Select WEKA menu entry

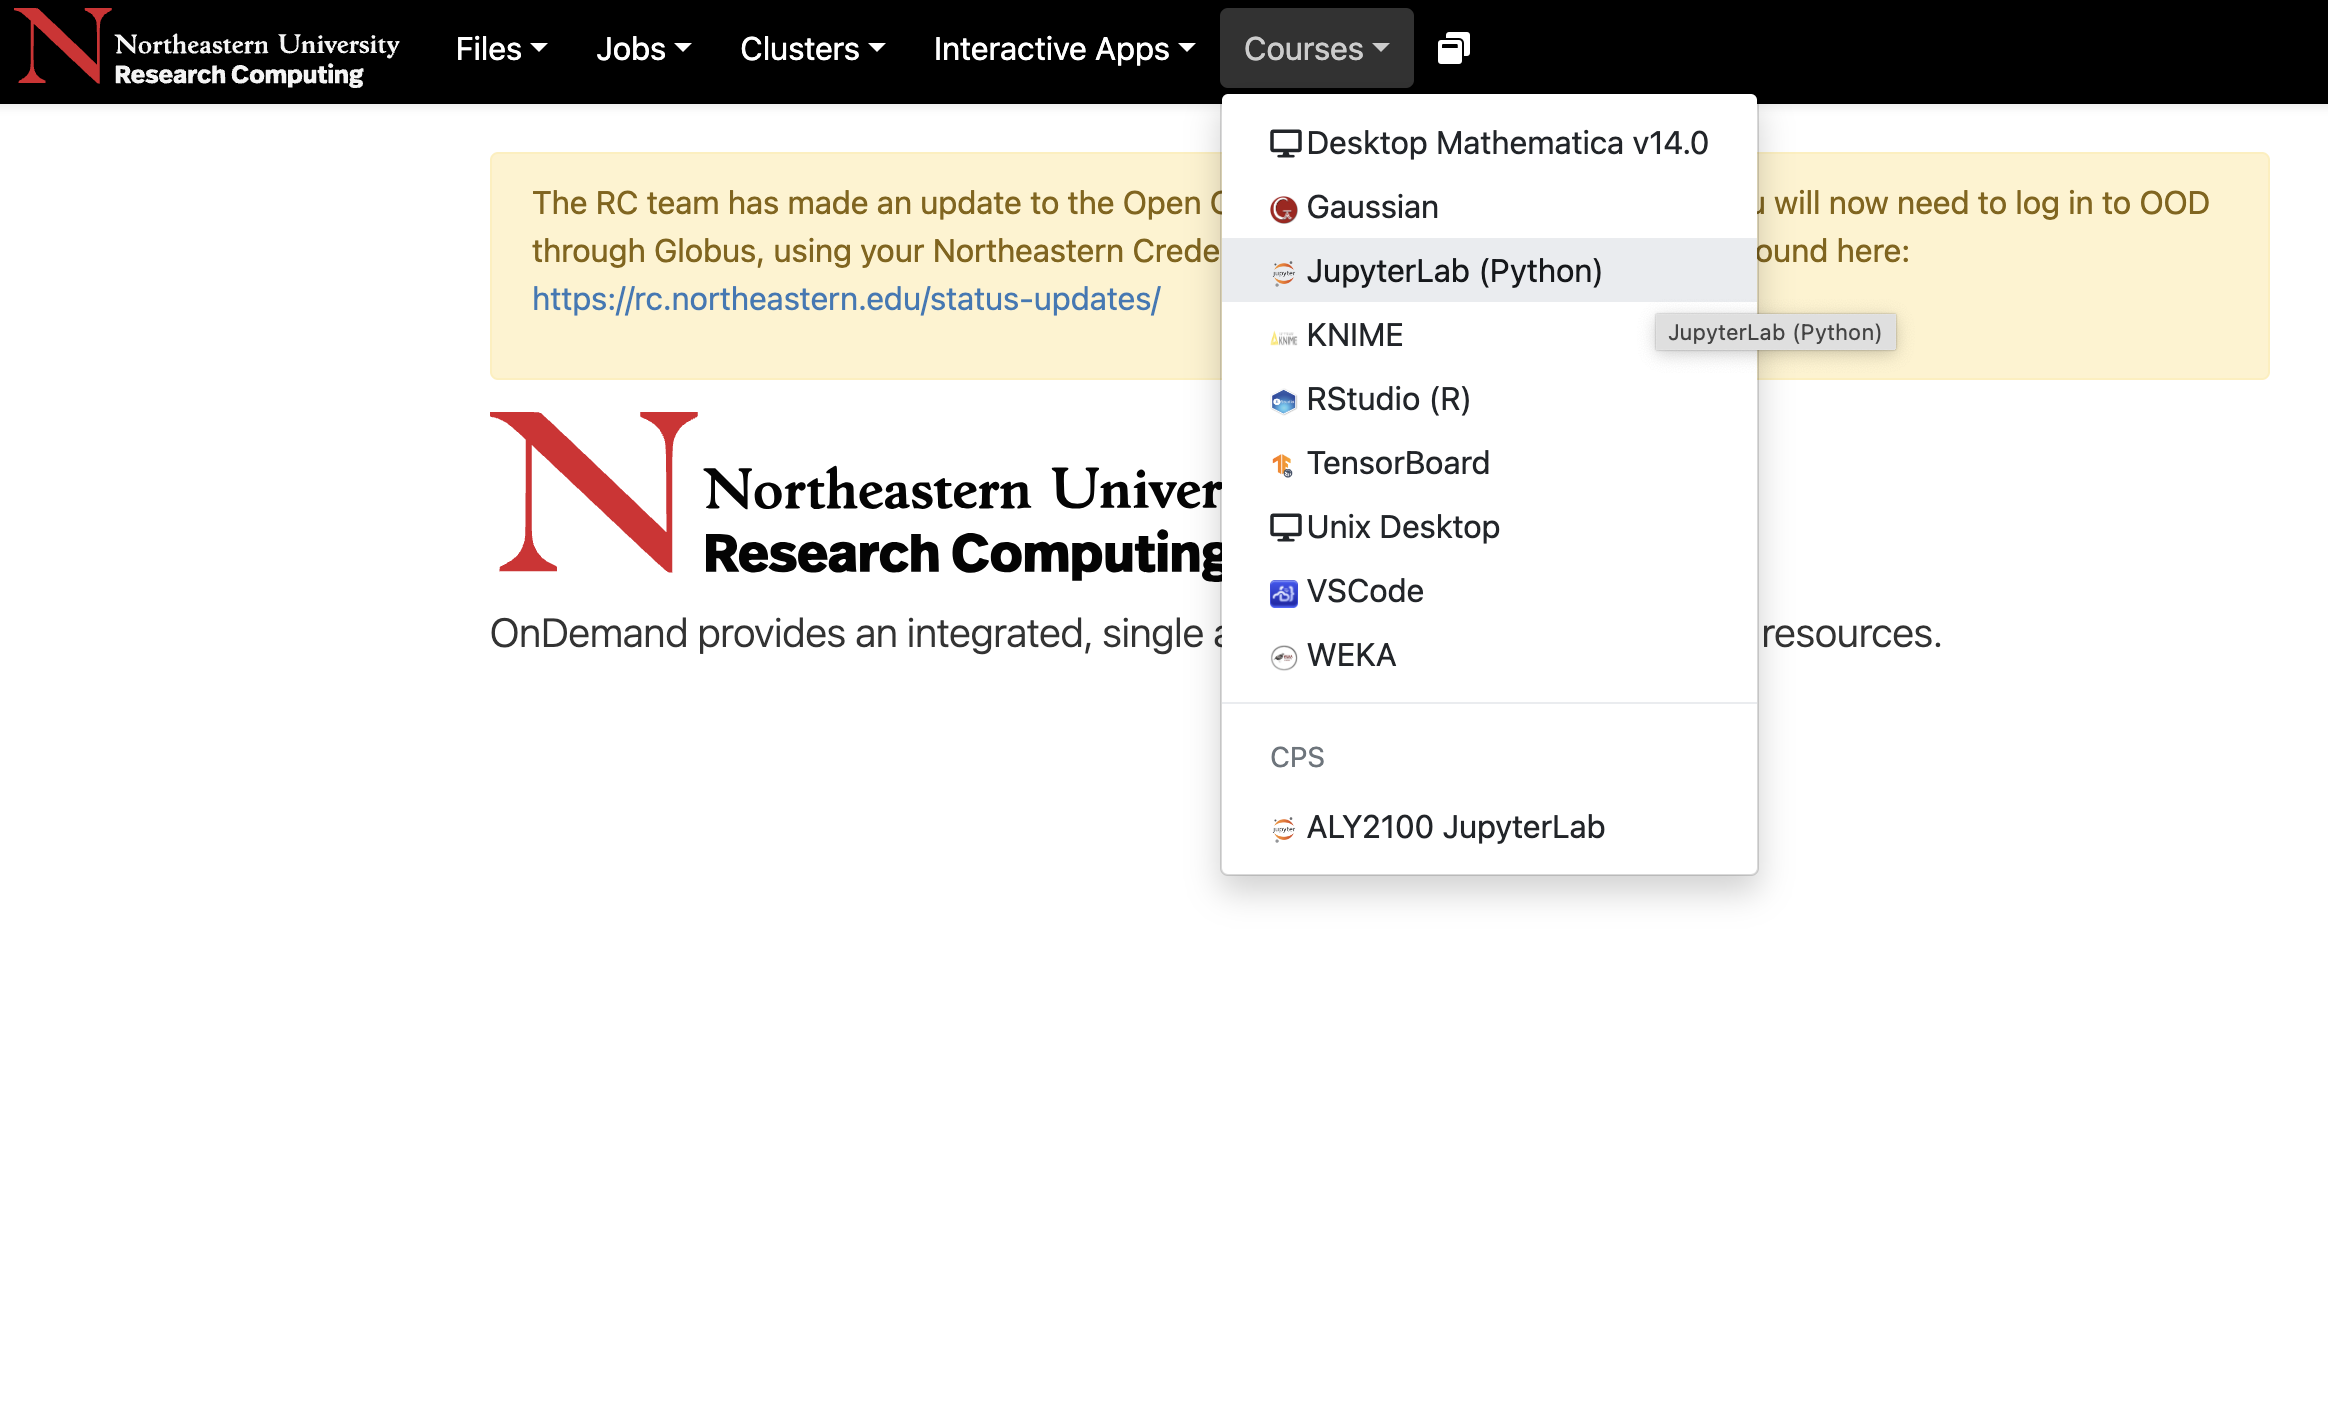point(1489,655)
